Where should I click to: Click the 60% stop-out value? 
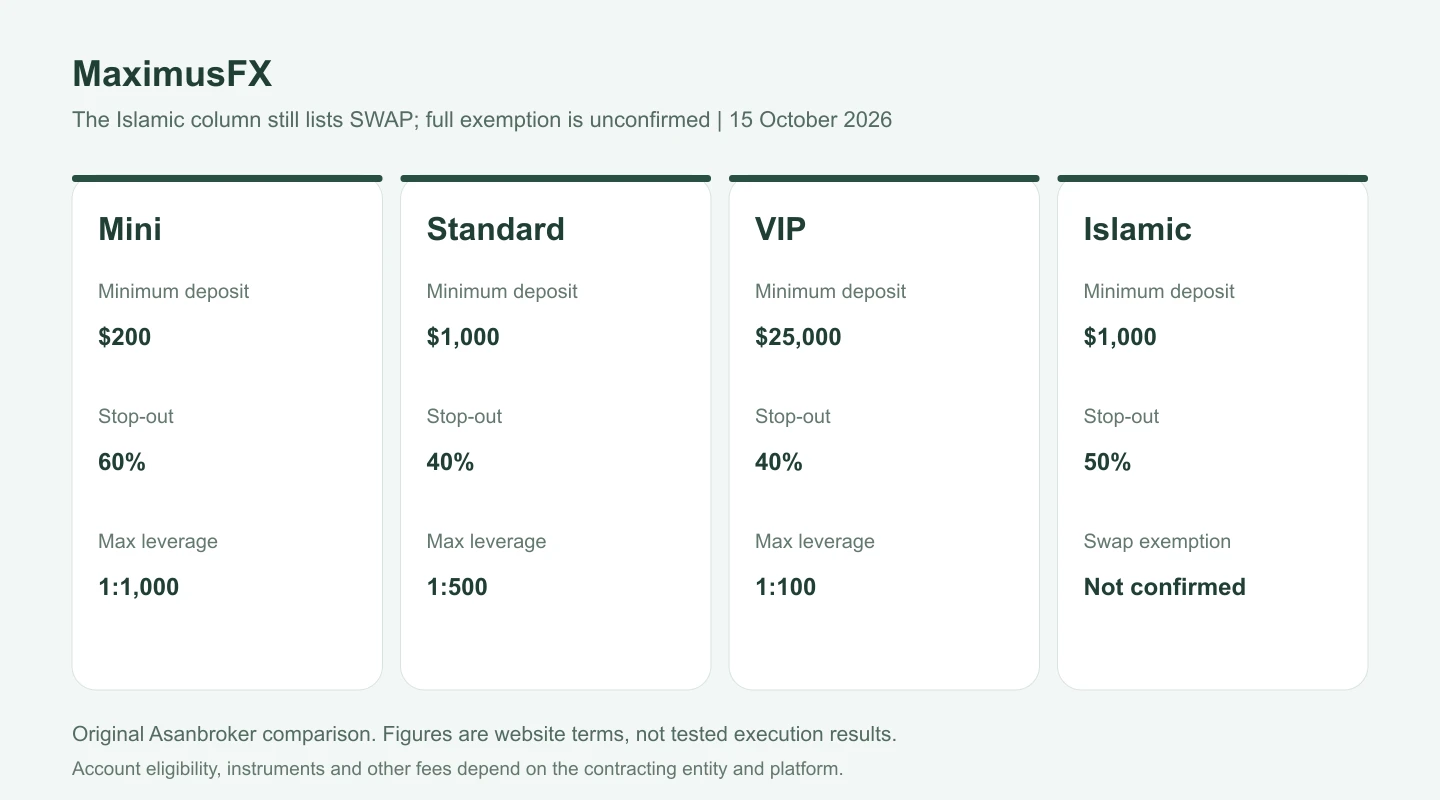[122, 462]
